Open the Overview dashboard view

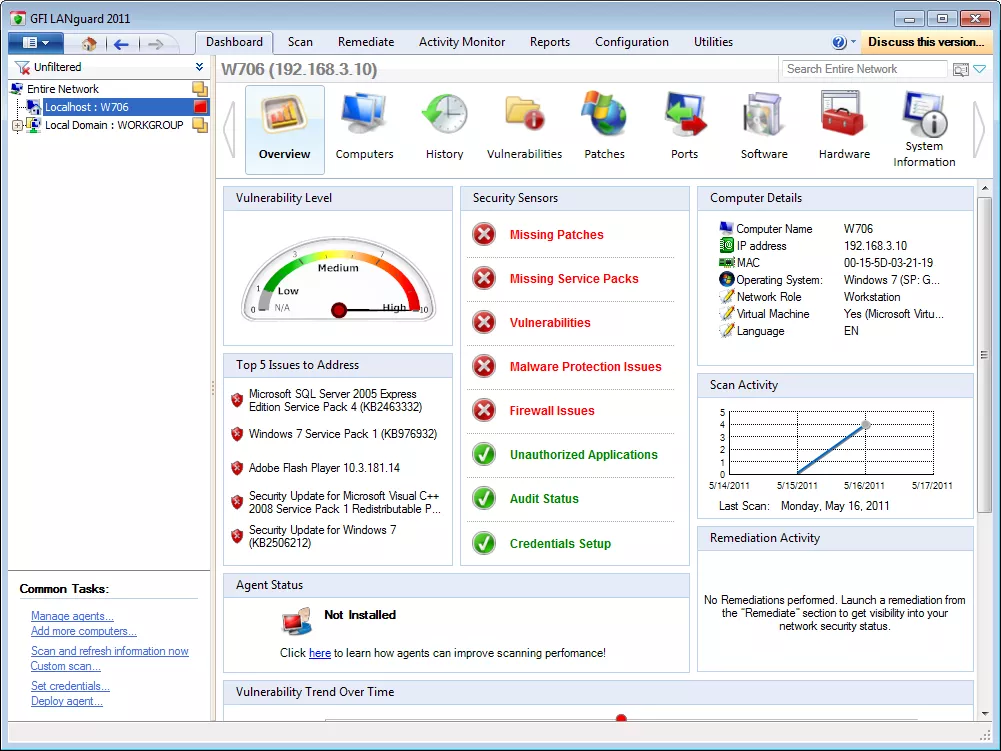point(285,130)
